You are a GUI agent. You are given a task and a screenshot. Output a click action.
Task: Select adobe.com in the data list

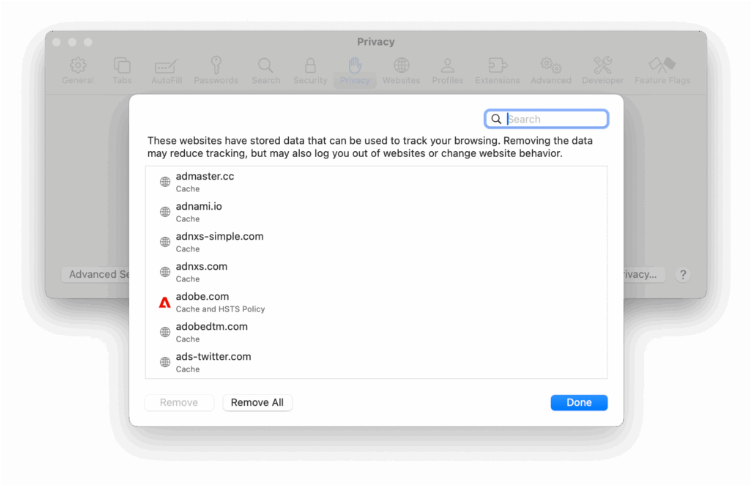click(x=376, y=302)
